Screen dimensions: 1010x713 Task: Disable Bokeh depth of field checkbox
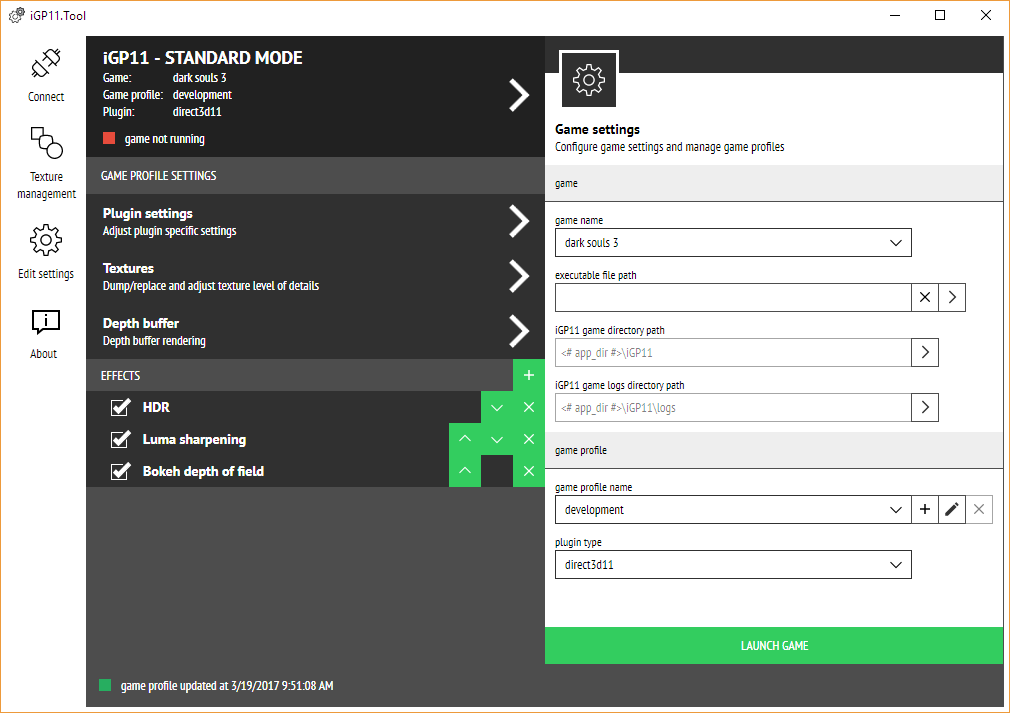click(x=121, y=472)
